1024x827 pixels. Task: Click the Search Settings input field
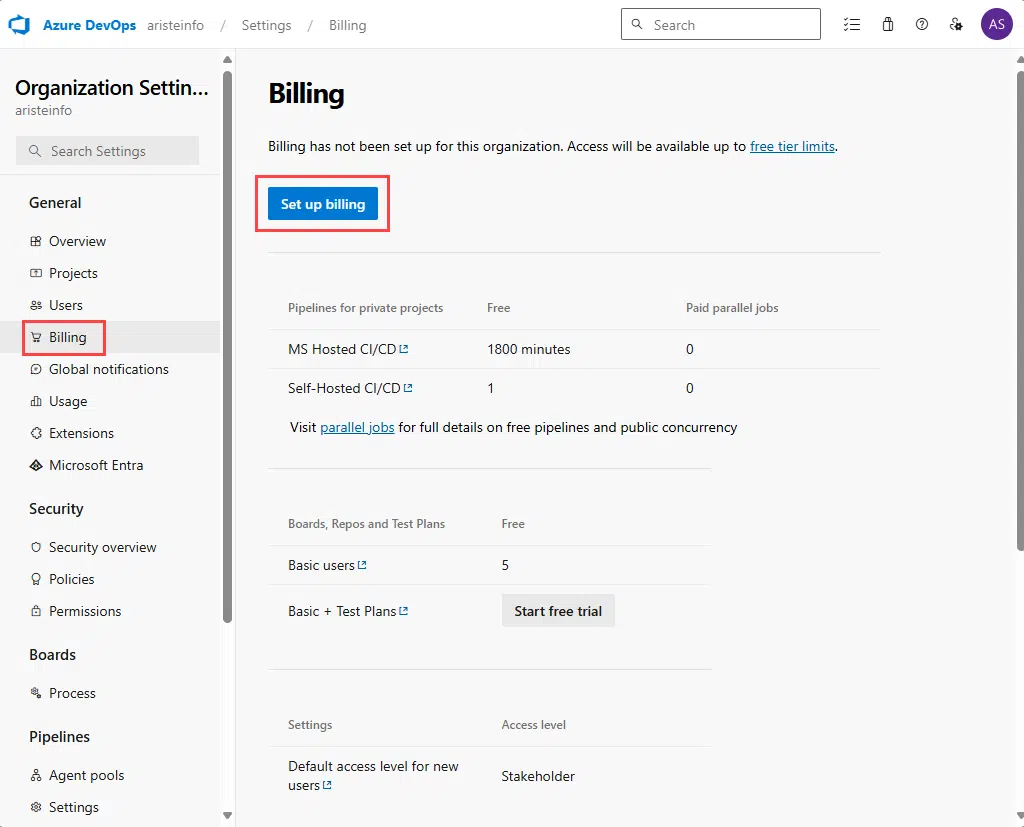[x=107, y=150]
